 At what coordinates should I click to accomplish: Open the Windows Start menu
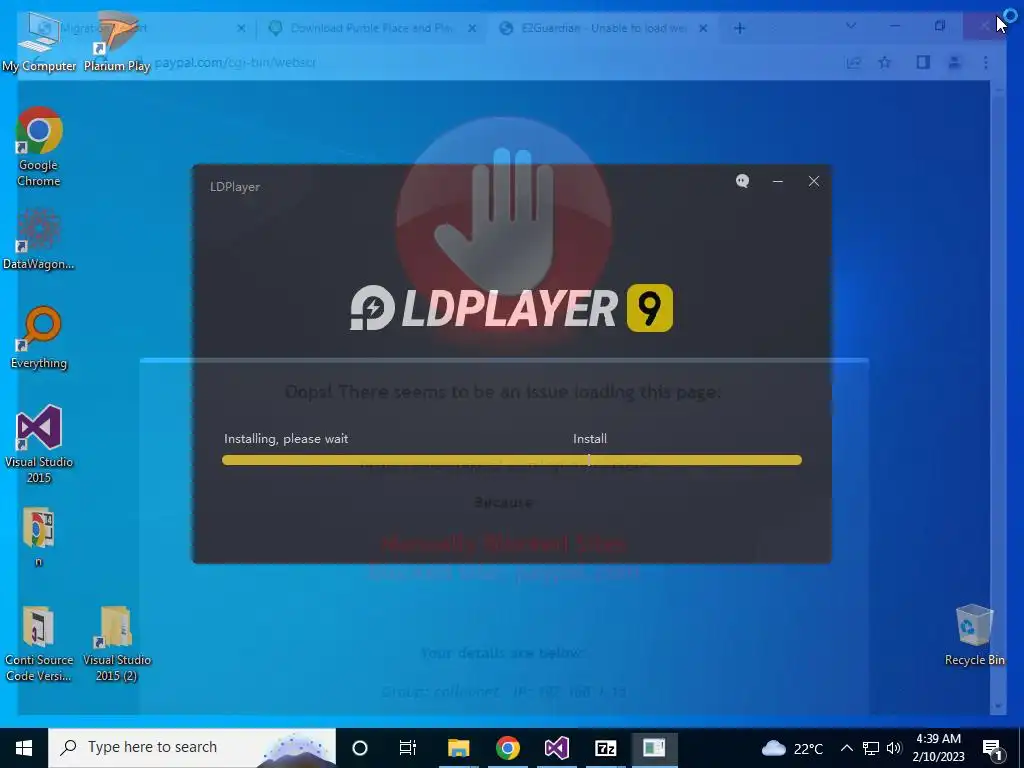pyautogui.click(x=24, y=748)
